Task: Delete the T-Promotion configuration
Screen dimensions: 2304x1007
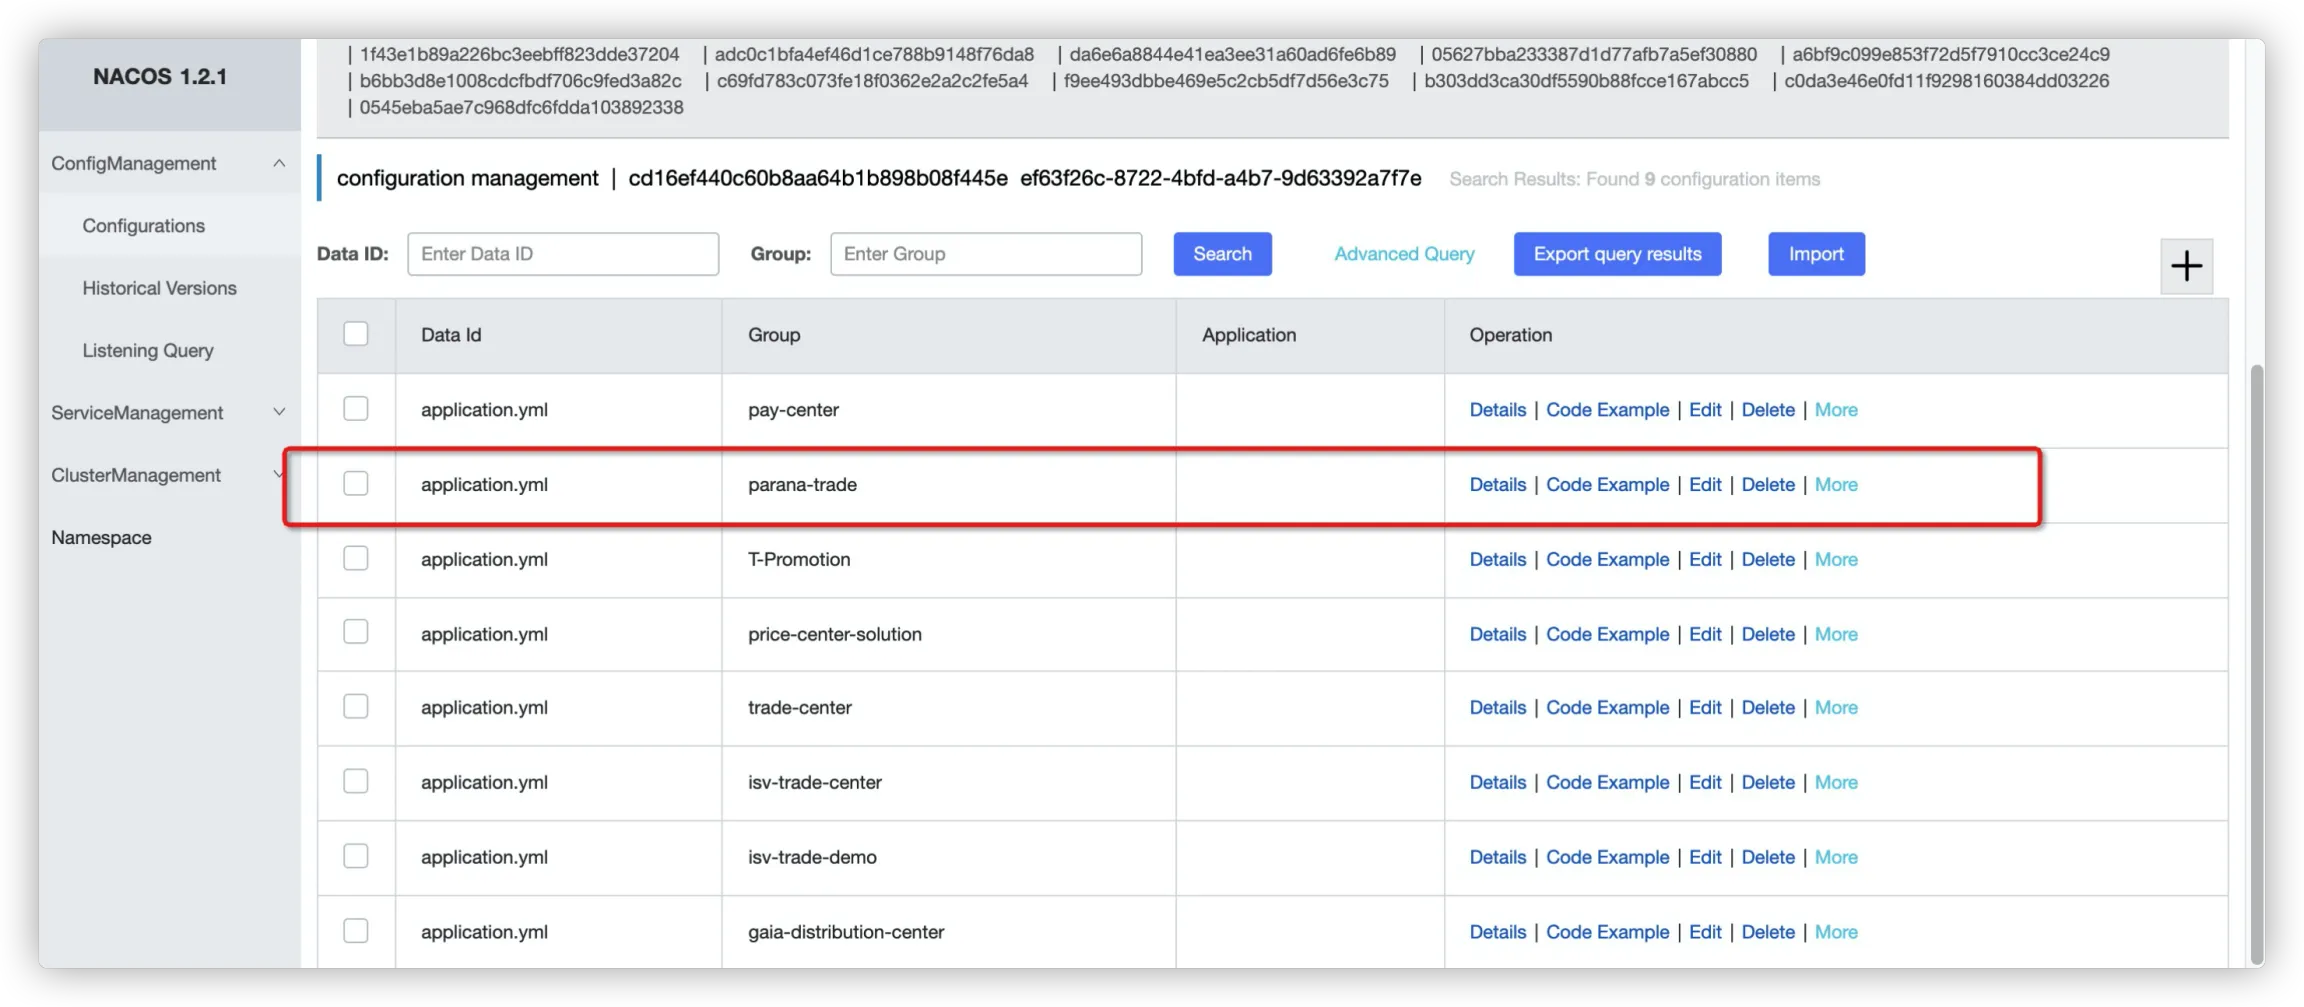Action: tap(1768, 560)
